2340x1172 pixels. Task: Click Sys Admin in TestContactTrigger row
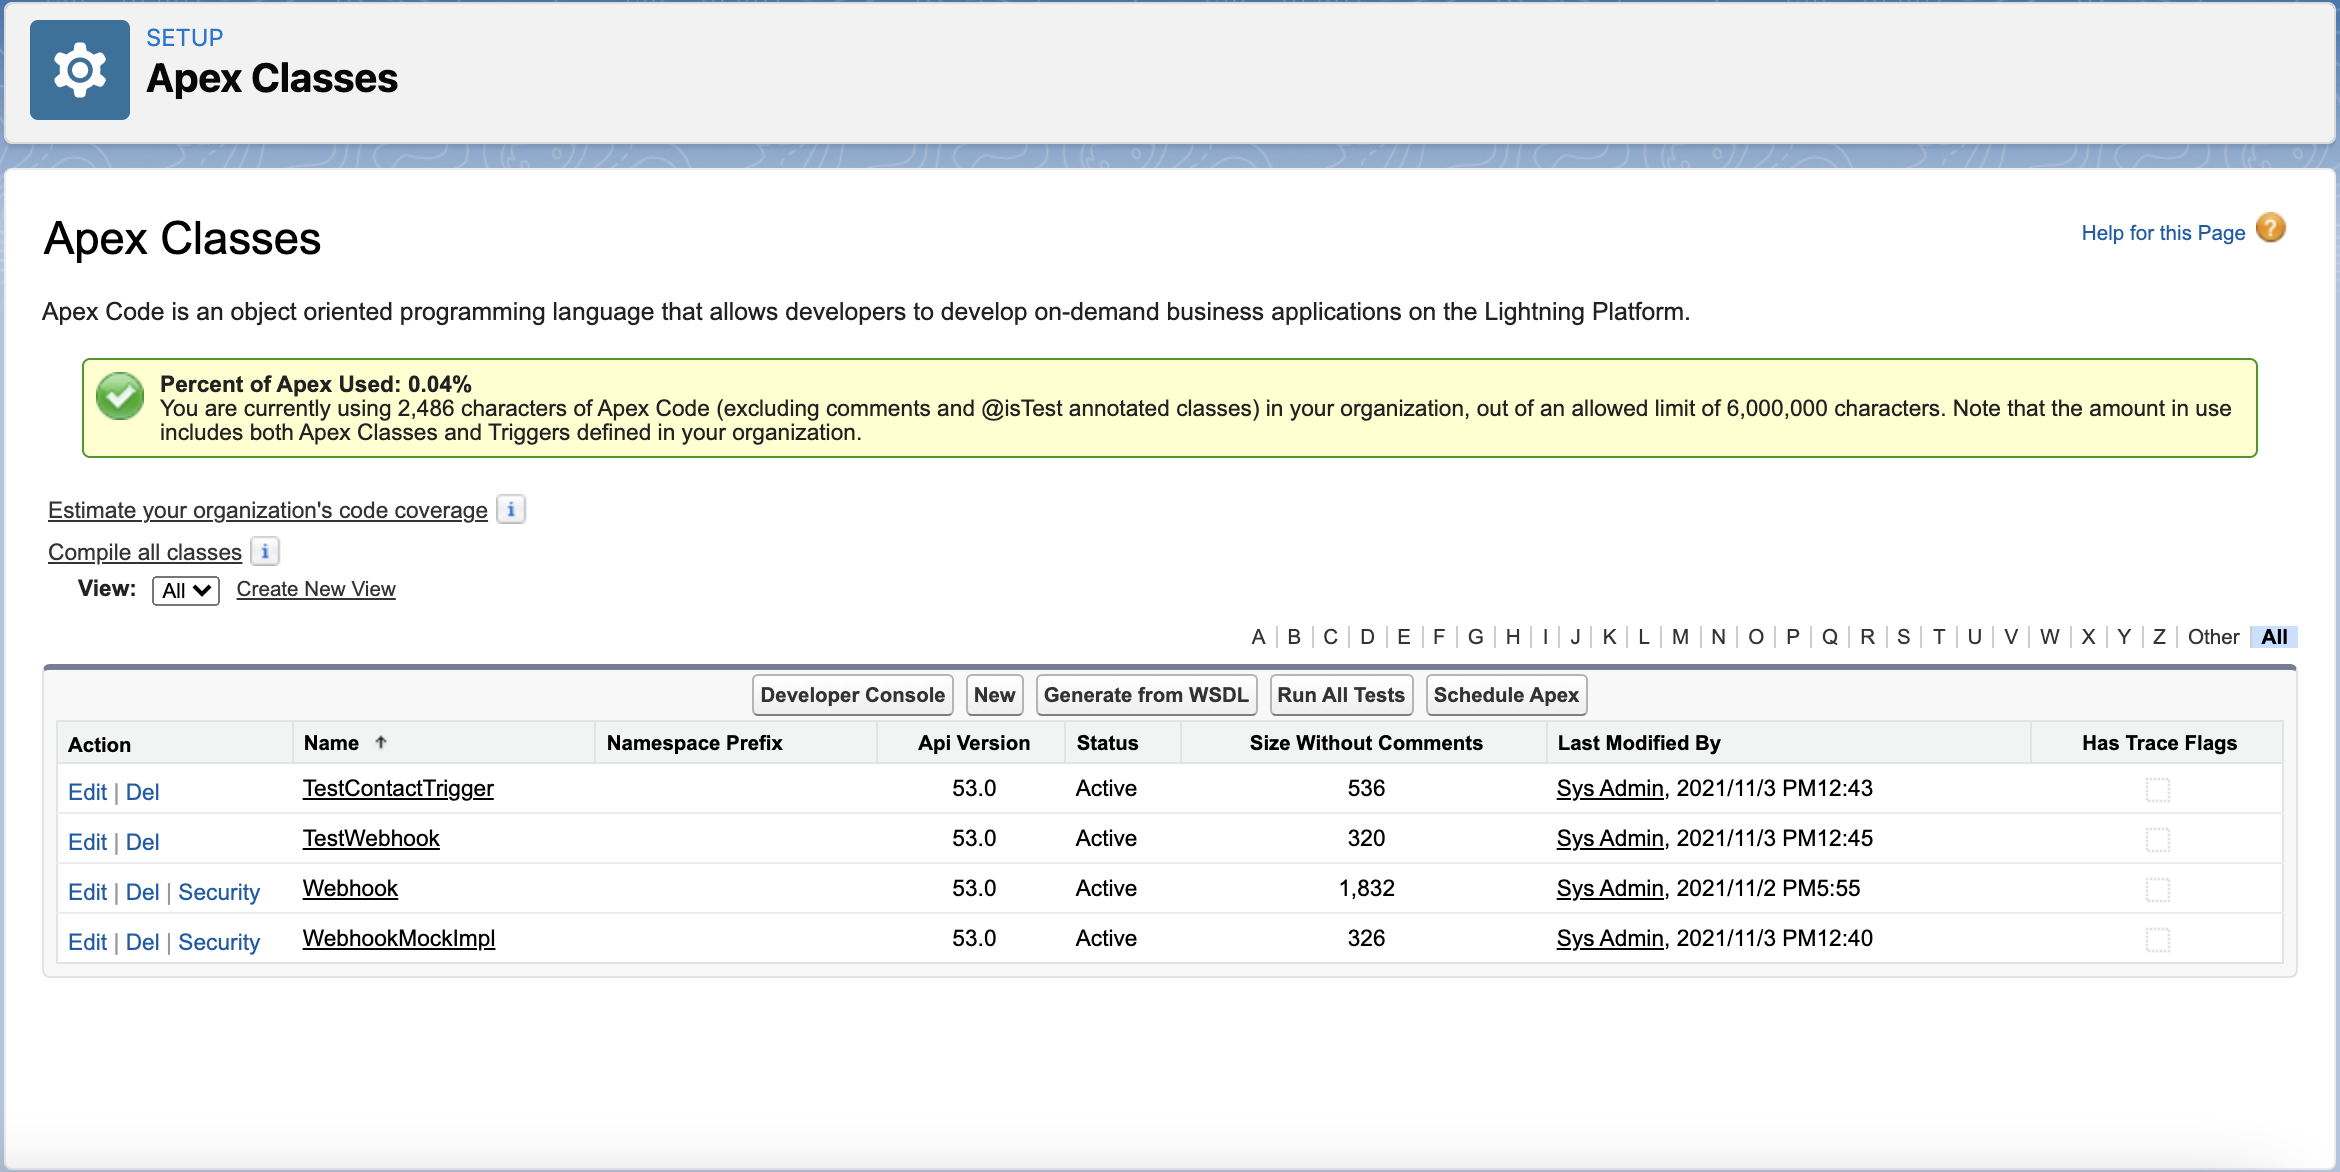coord(1610,788)
